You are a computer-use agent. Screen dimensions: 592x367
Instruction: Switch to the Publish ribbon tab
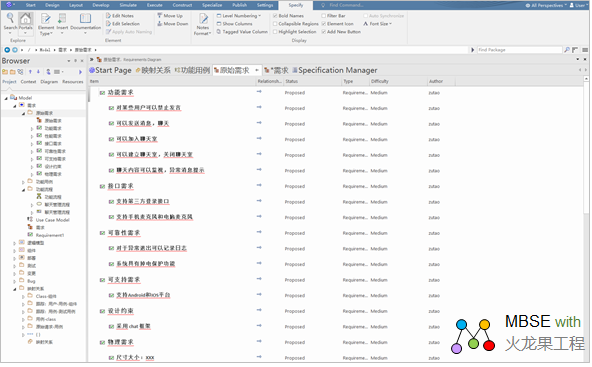tap(239, 5)
